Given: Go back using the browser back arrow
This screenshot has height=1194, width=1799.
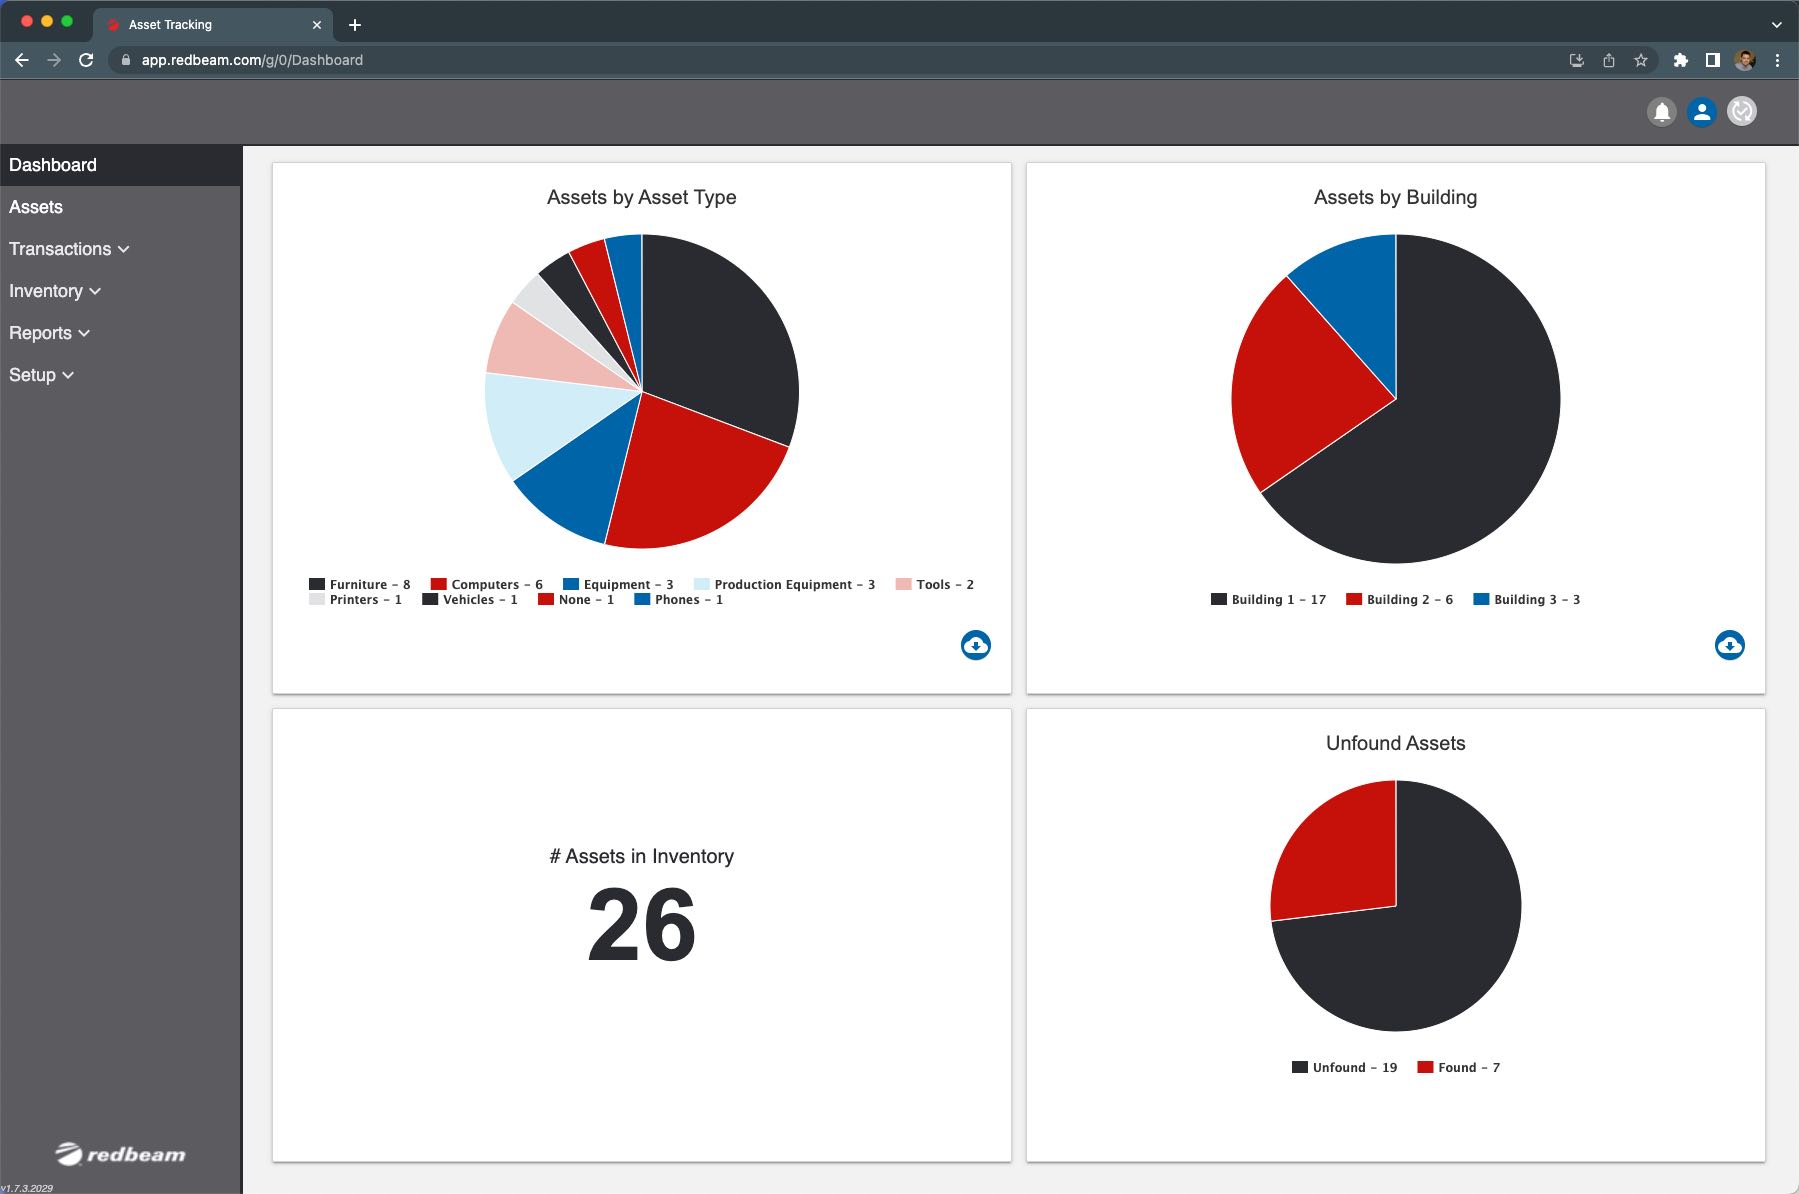Looking at the screenshot, I should click(22, 60).
